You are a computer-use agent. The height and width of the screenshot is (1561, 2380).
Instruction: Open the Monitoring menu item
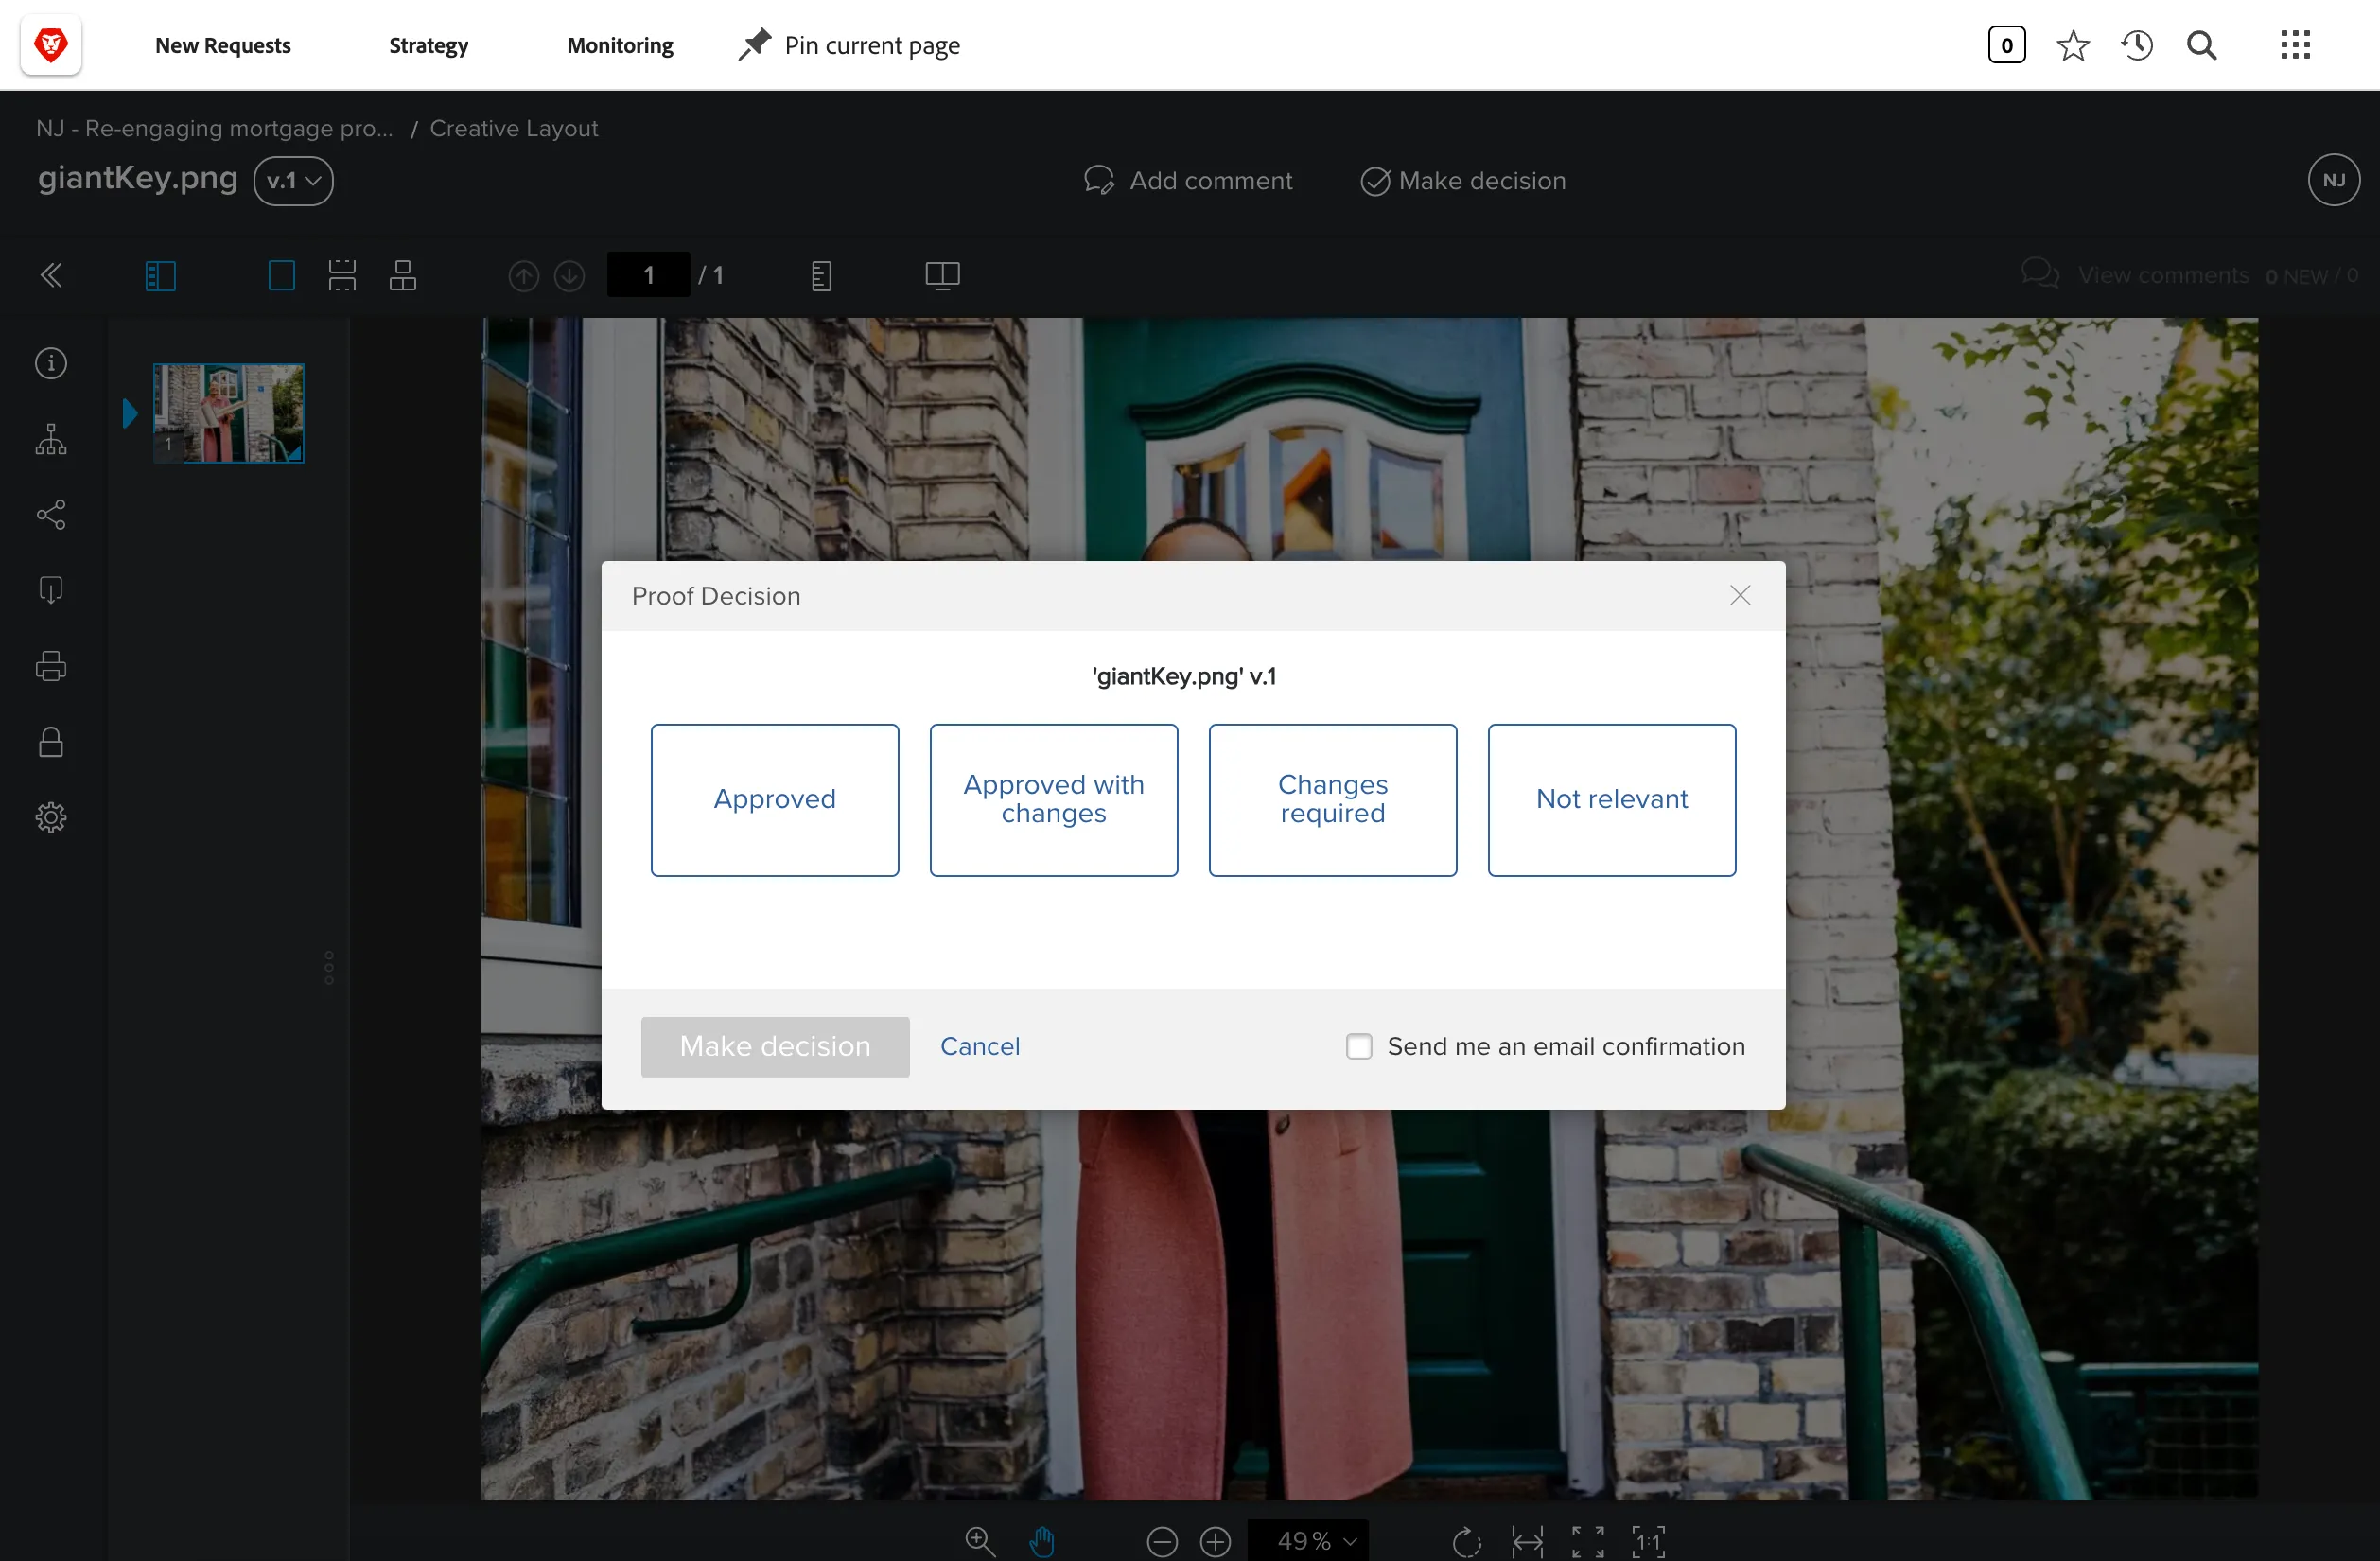tap(620, 45)
